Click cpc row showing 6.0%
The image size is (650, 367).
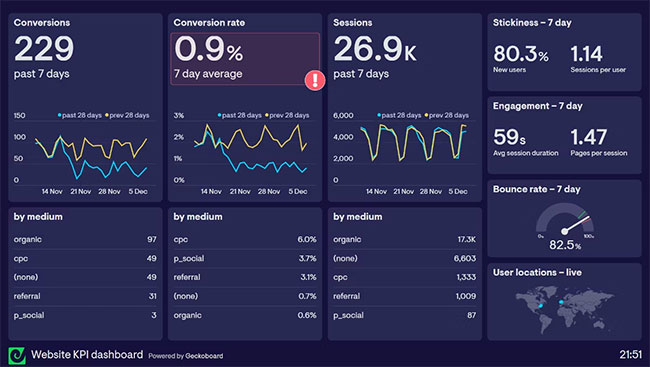click(x=245, y=239)
